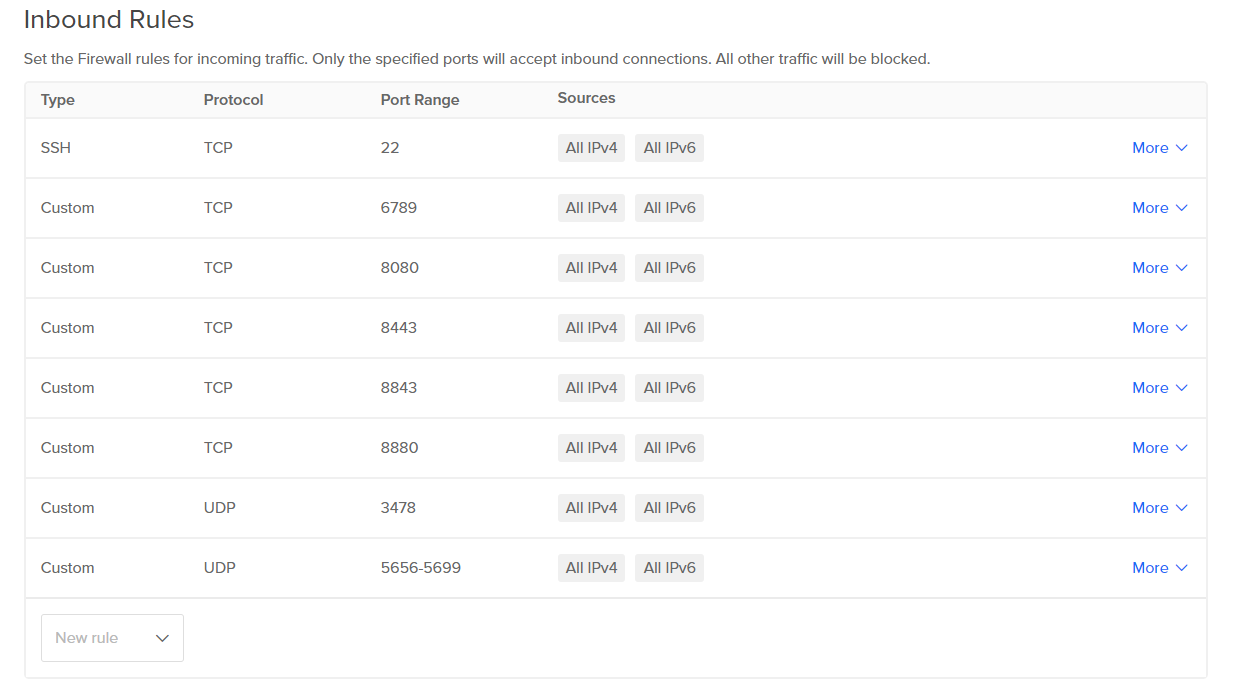Expand More menu for ports 5656-5699 rule

click(x=1159, y=568)
